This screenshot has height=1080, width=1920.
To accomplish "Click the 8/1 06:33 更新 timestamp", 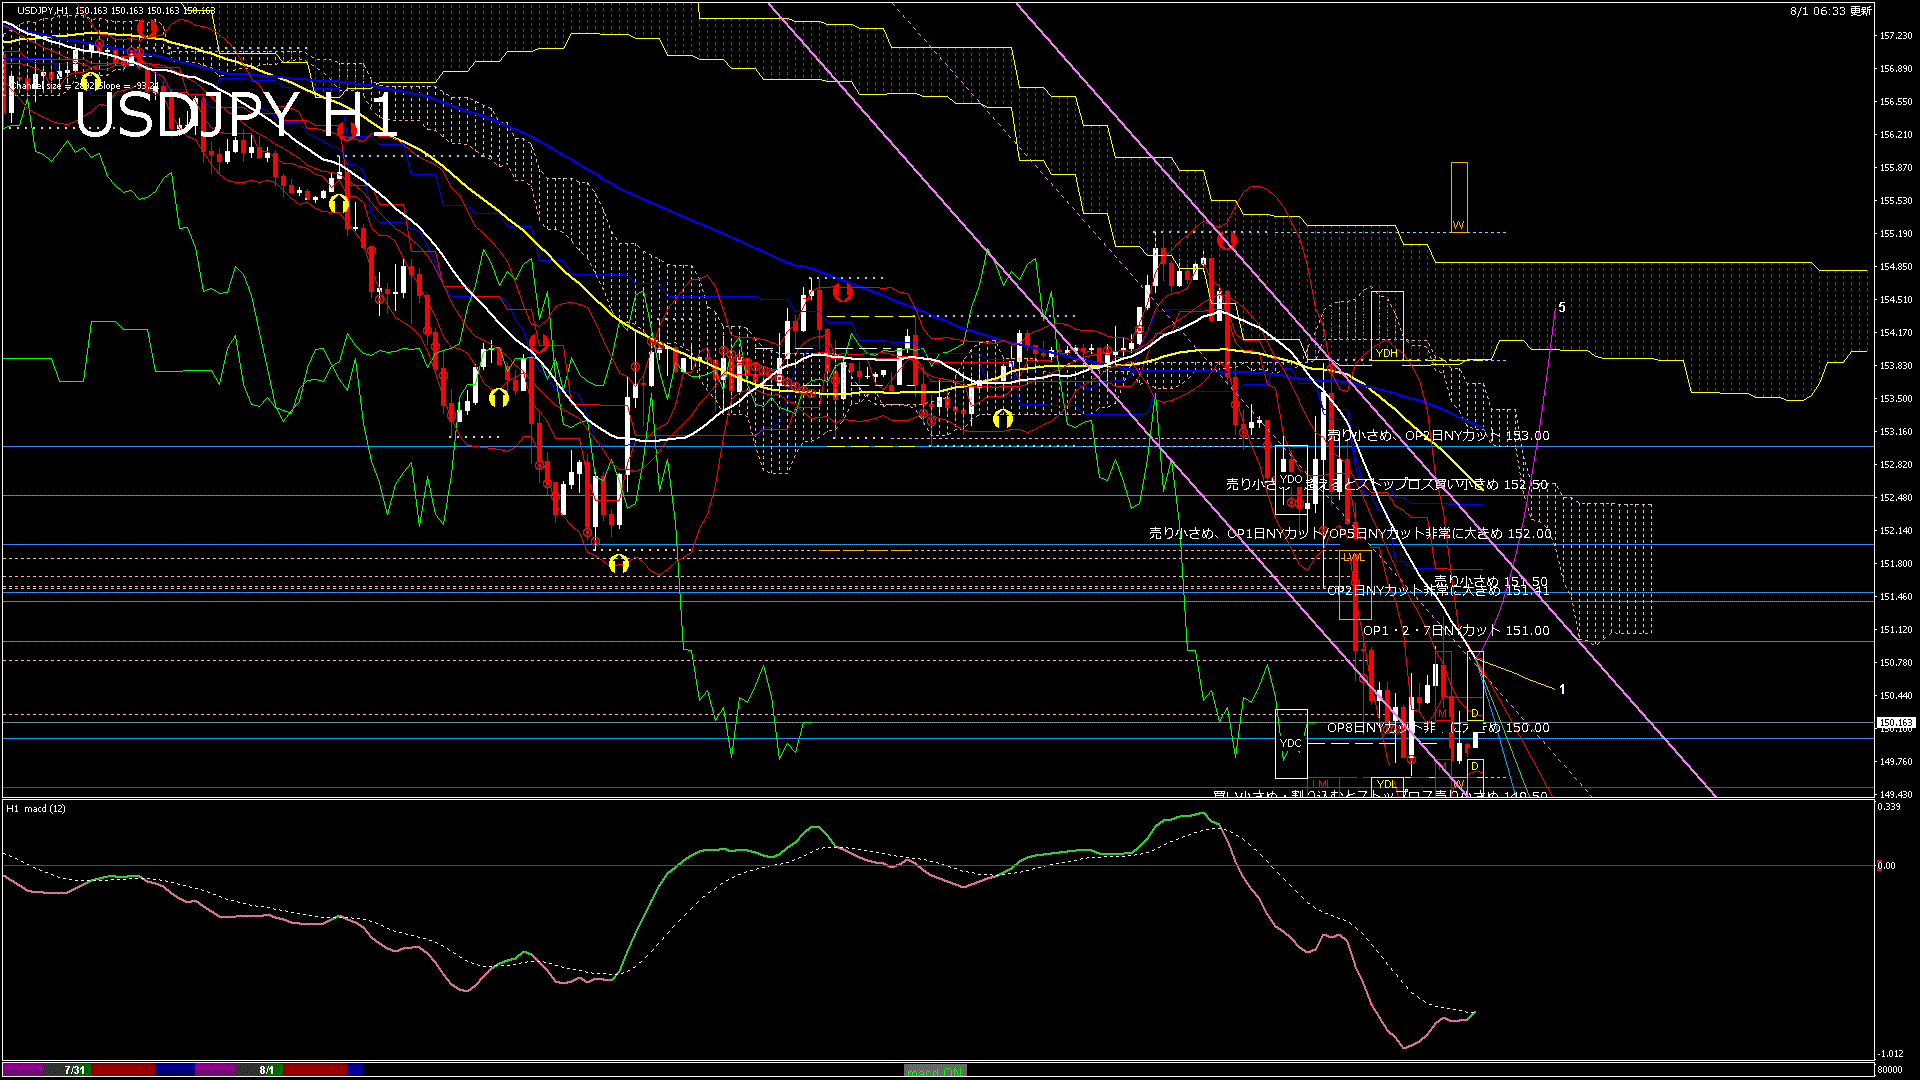I will (1830, 11).
